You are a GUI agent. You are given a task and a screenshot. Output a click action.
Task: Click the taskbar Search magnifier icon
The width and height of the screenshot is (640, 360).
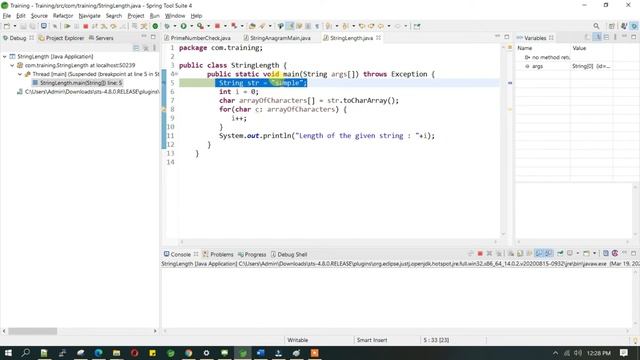[x=26, y=353]
